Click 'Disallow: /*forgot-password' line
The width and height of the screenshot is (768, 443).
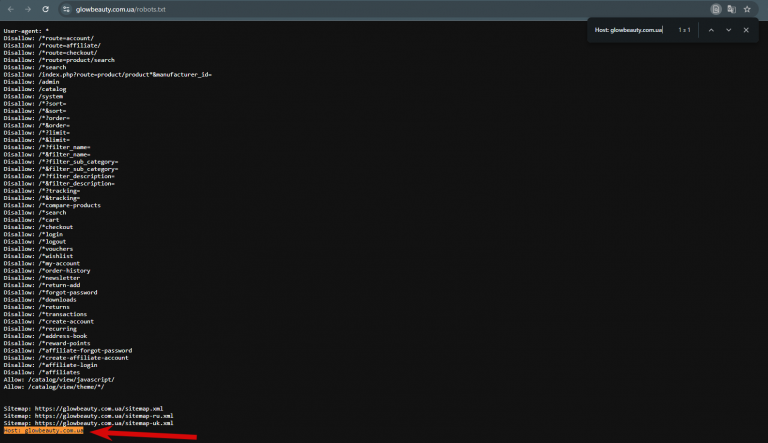coord(50,293)
